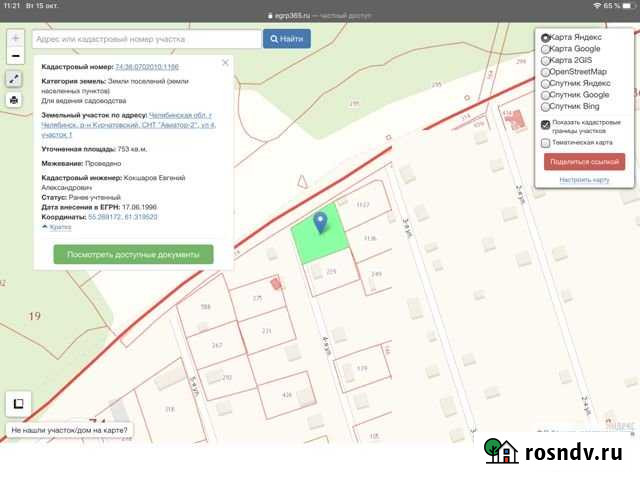Tap the Wi-Fi status icon
The width and height of the screenshot is (640, 480).
(597, 5)
